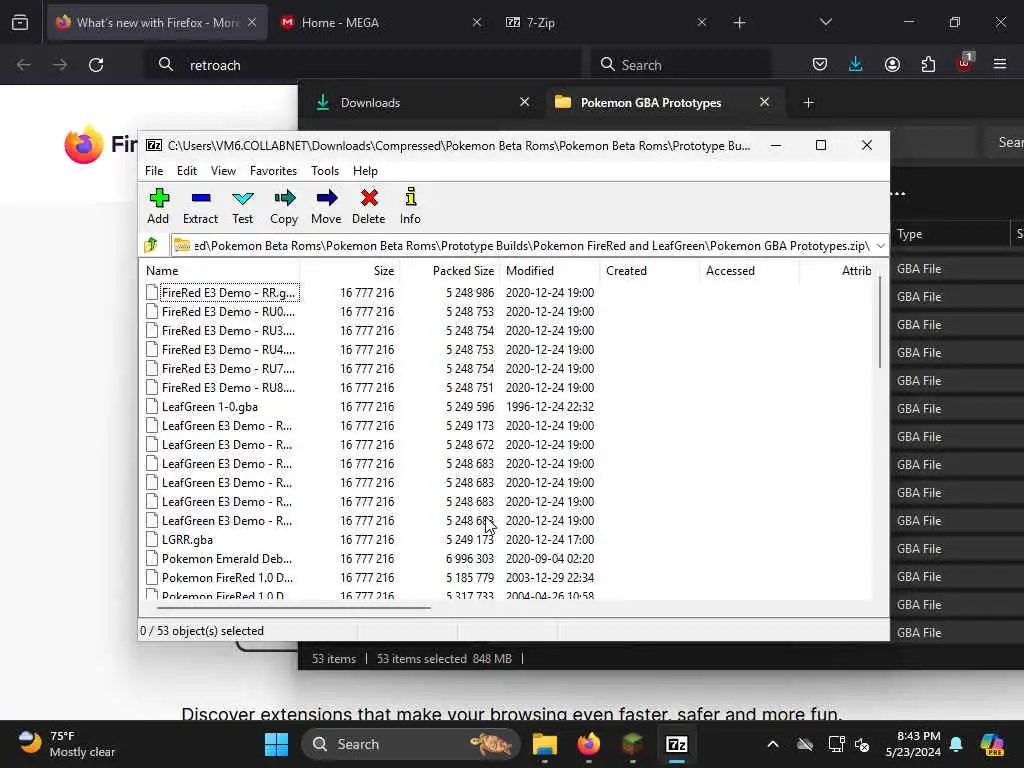The width and height of the screenshot is (1024, 768).
Task: Sort by the Modified column header
Action: tap(549, 270)
